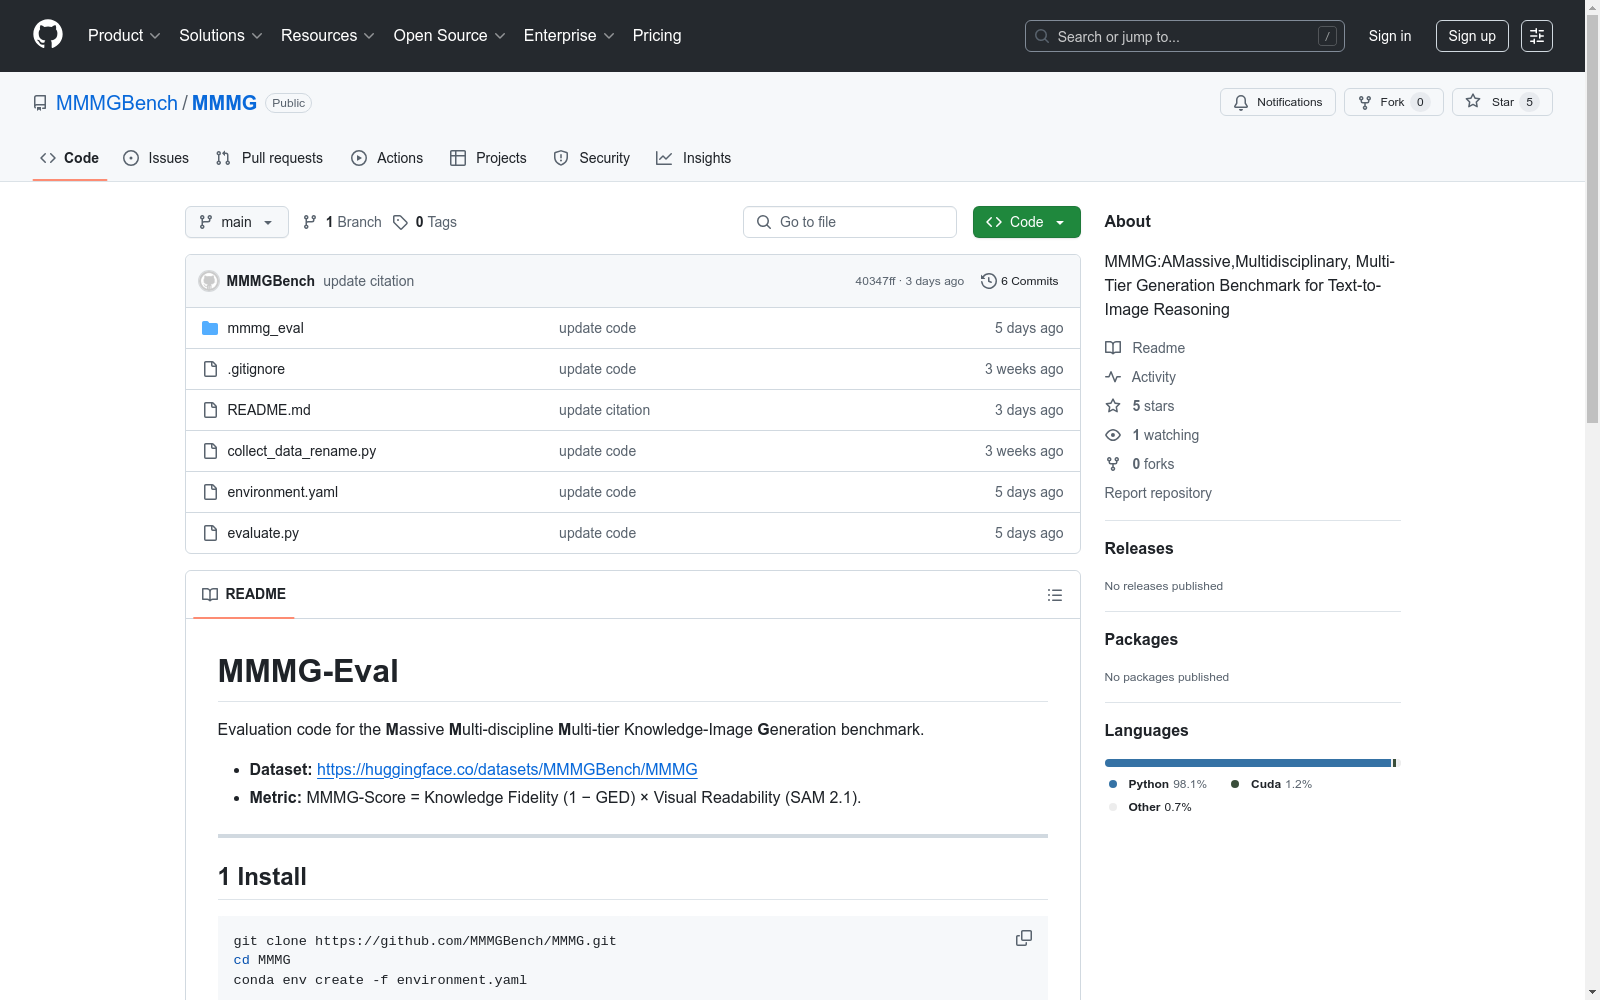Image resolution: width=1600 pixels, height=1000 pixels.
Task: Click the Sign in link
Action: [x=1390, y=36]
